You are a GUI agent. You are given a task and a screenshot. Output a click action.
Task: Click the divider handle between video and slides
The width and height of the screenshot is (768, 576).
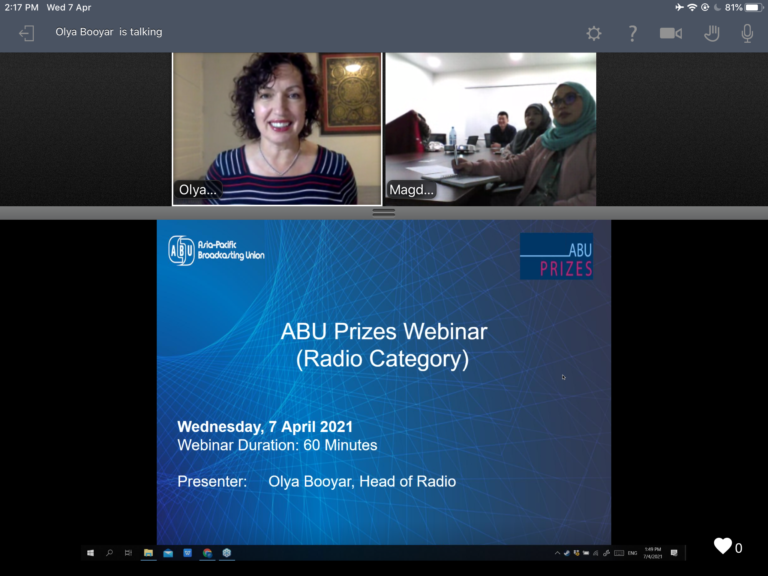point(384,213)
